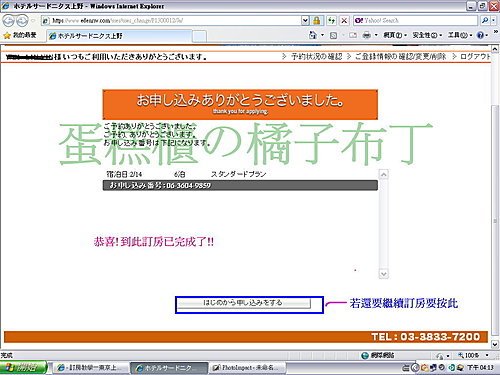Click the magnifier search icon beside Yahoo box
Image resolution: width=500 pixels, height=375 pixels.
pos(485,21)
